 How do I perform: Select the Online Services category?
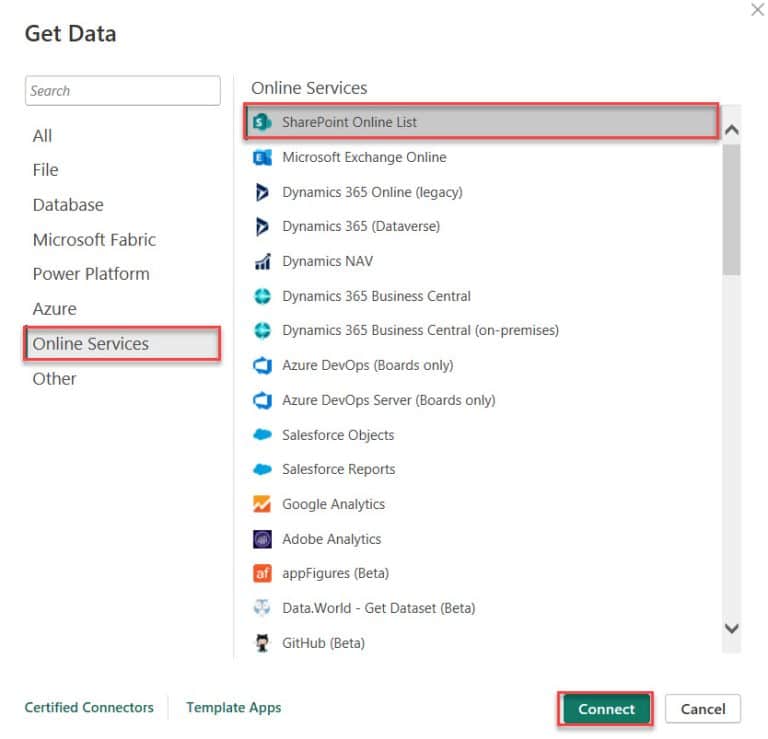[x=122, y=344]
